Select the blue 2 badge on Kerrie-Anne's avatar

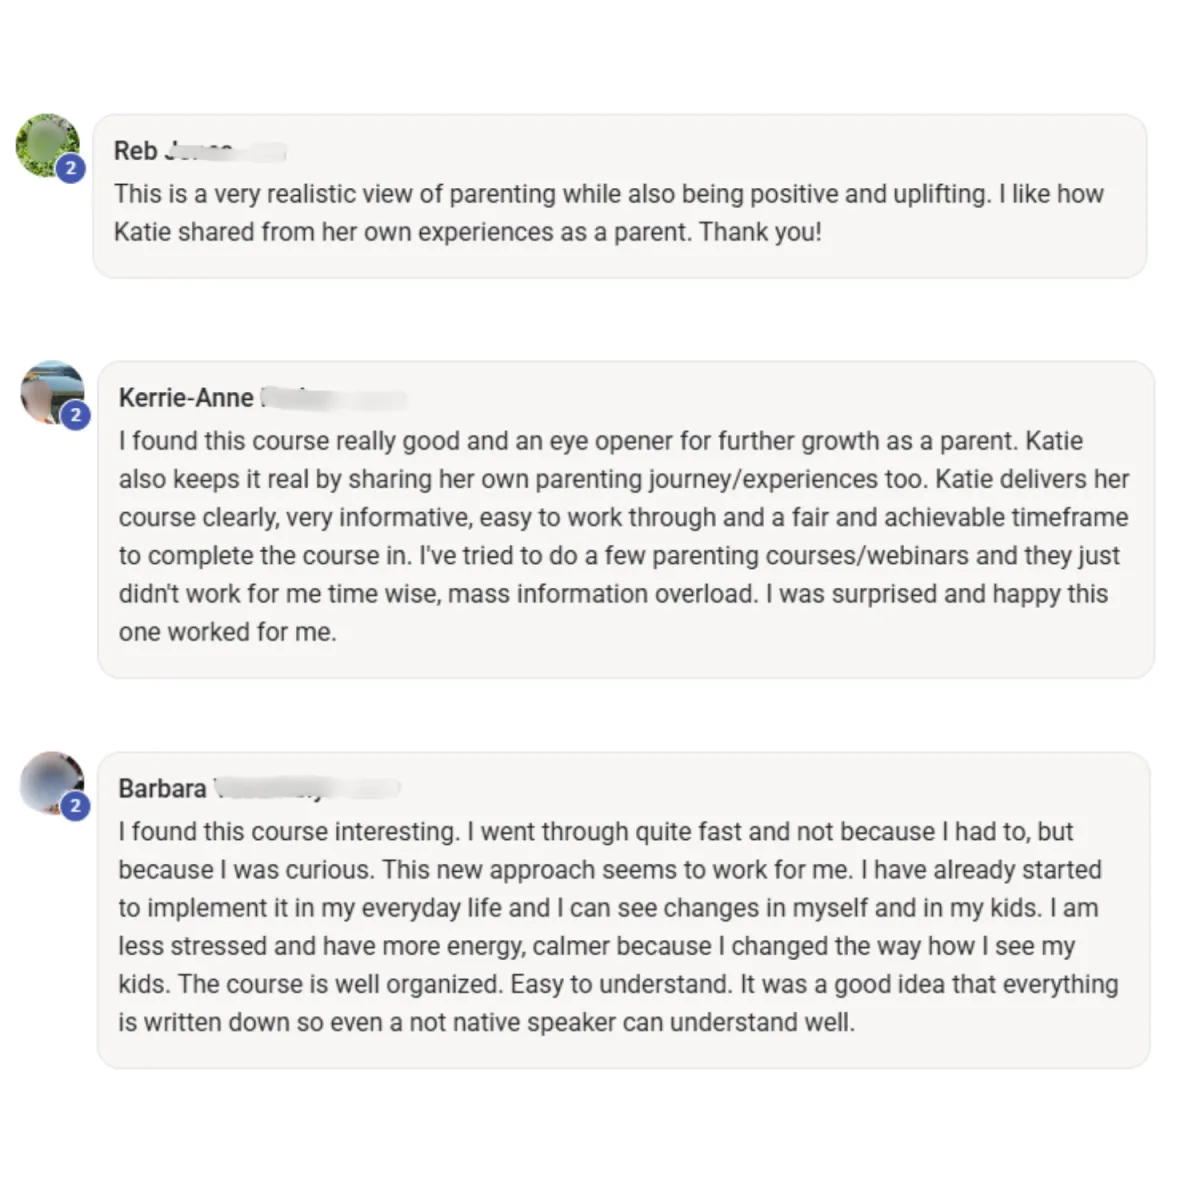point(75,415)
